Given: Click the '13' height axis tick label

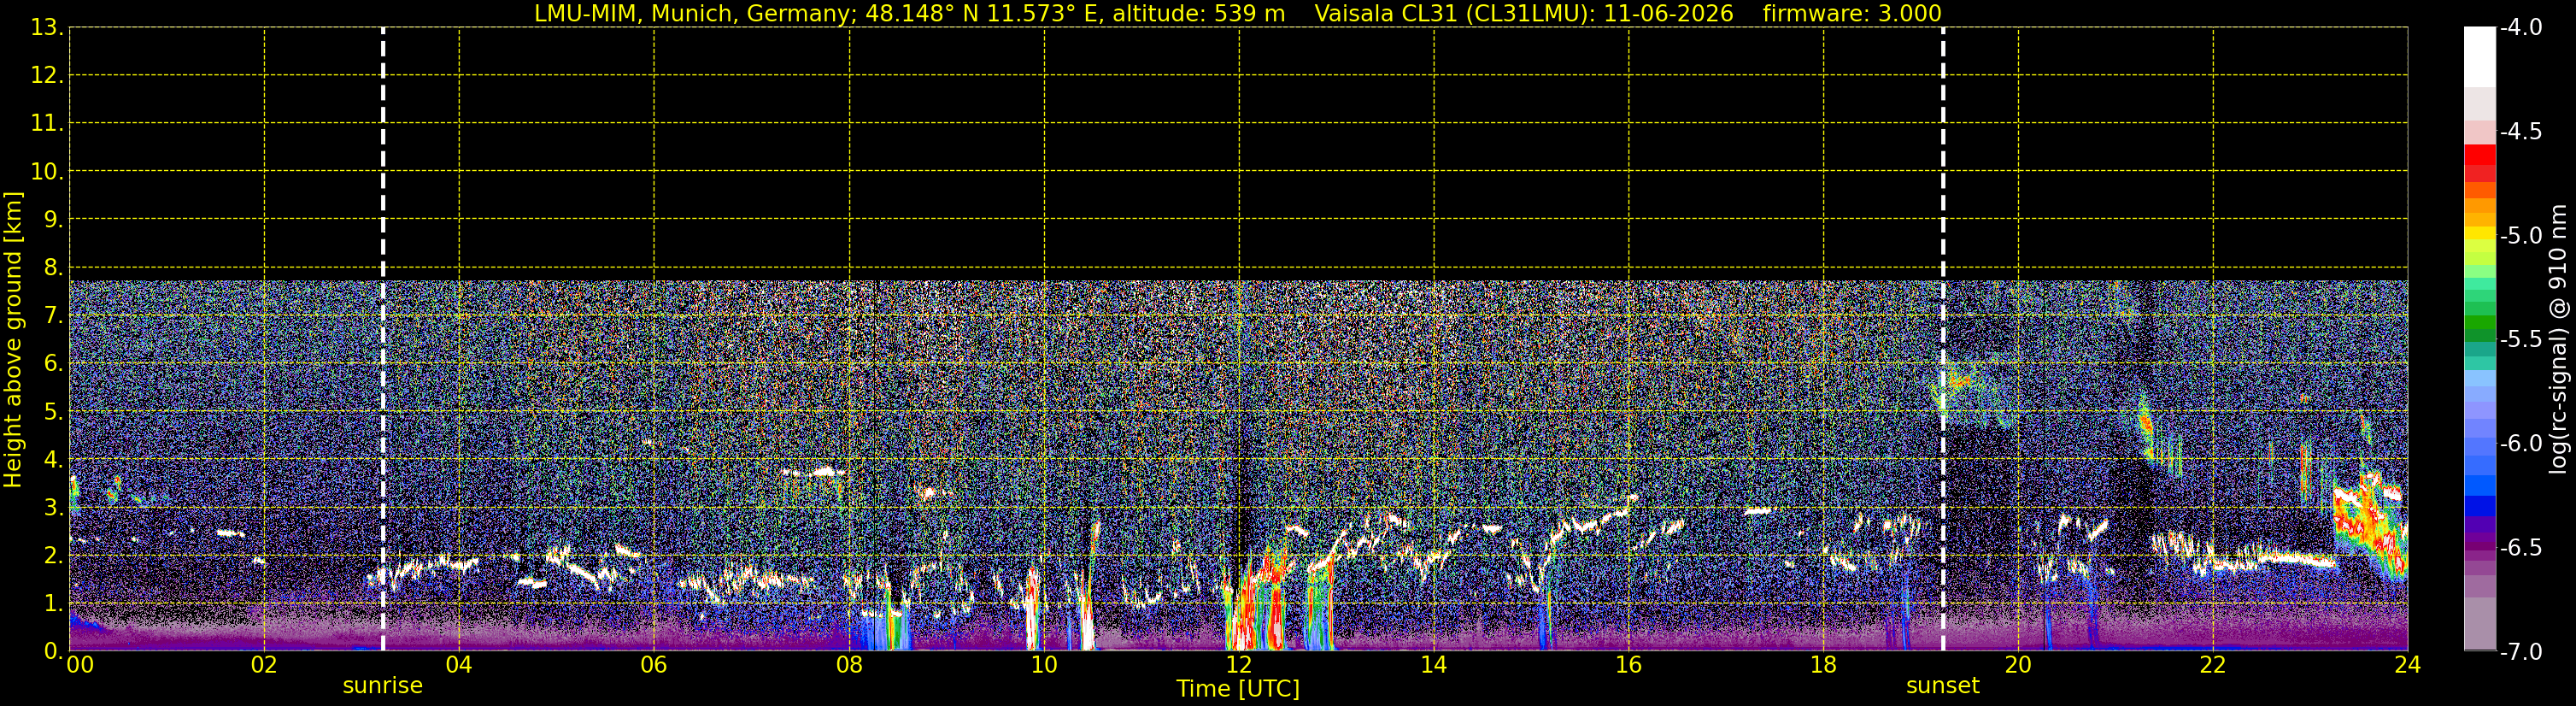Looking at the screenshot, I should coord(46,28).
